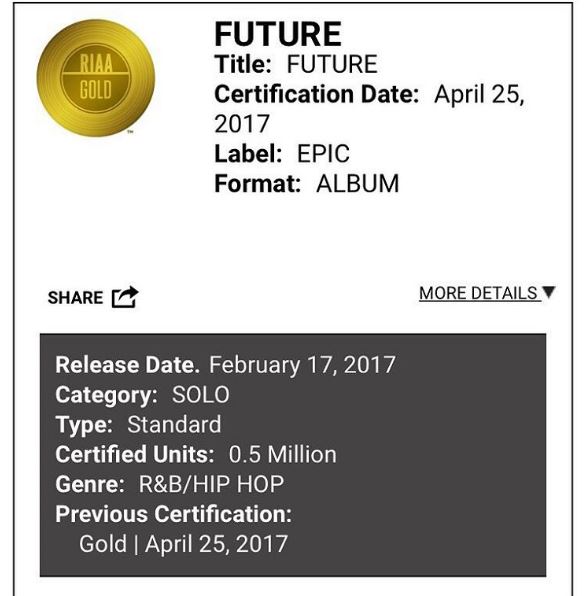Image resolution: width=587 pixels, height=596 pixels.
Task: Click the Type: Standard row
Action: [x=138, y=425]
